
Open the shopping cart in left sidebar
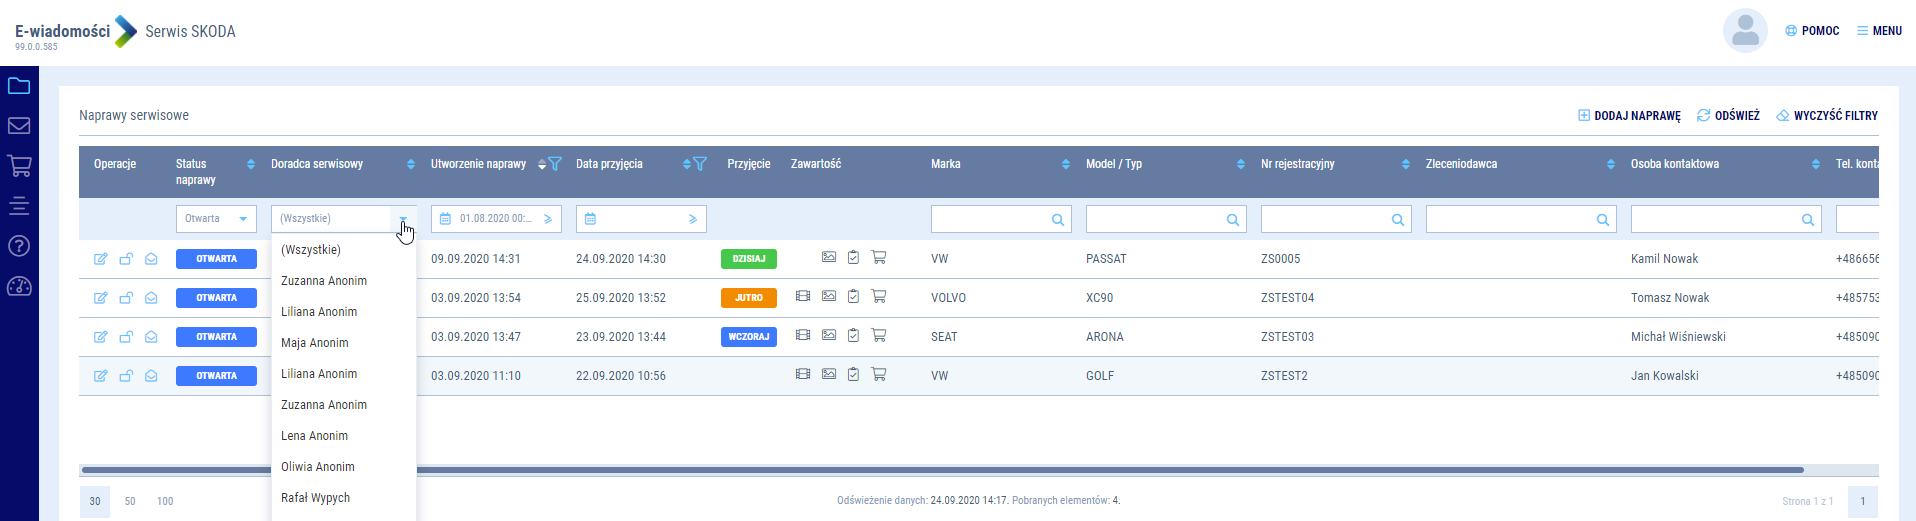coord(19,165)
